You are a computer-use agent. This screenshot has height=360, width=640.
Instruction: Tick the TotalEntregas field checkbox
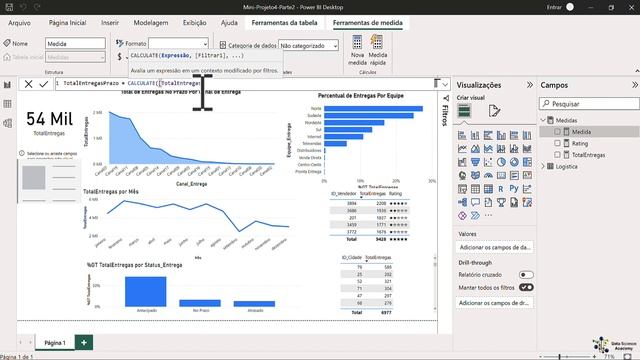pyautogui.click(x=557, y=155)
